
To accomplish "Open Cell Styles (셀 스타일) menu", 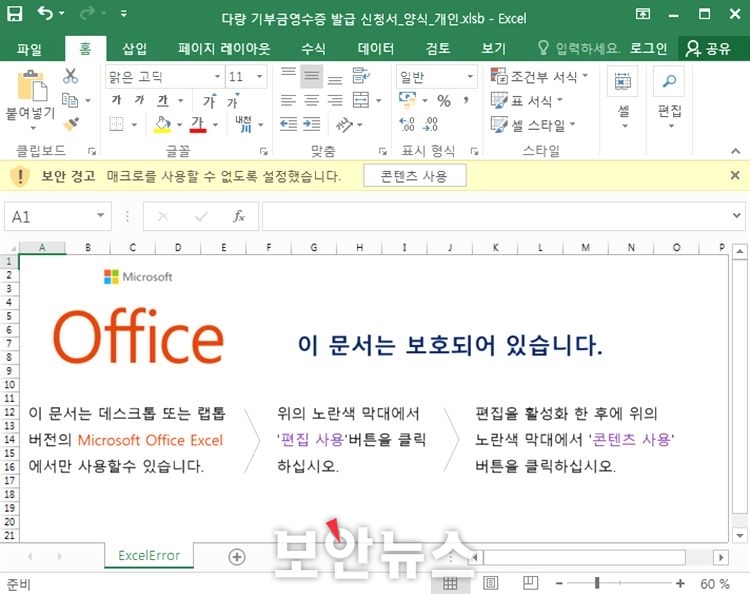I will tap(533, 125).
